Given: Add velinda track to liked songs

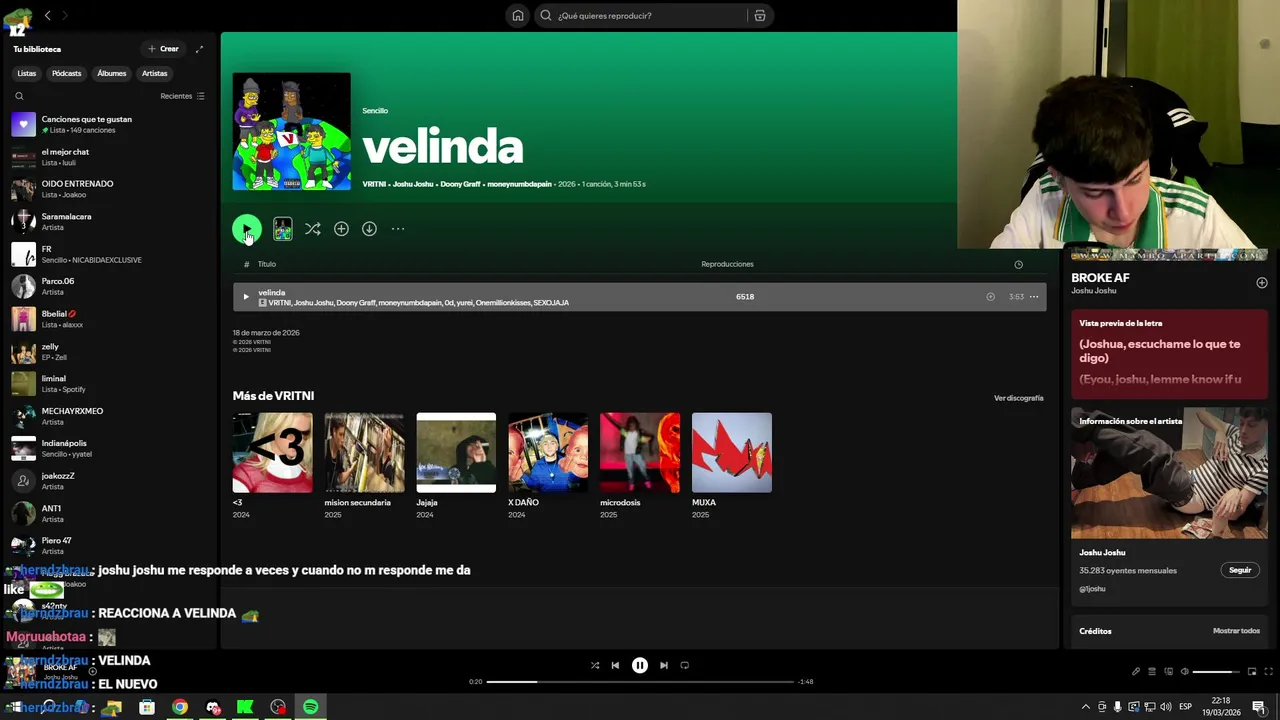Looking at the screenshot, I should click(990, 297).
